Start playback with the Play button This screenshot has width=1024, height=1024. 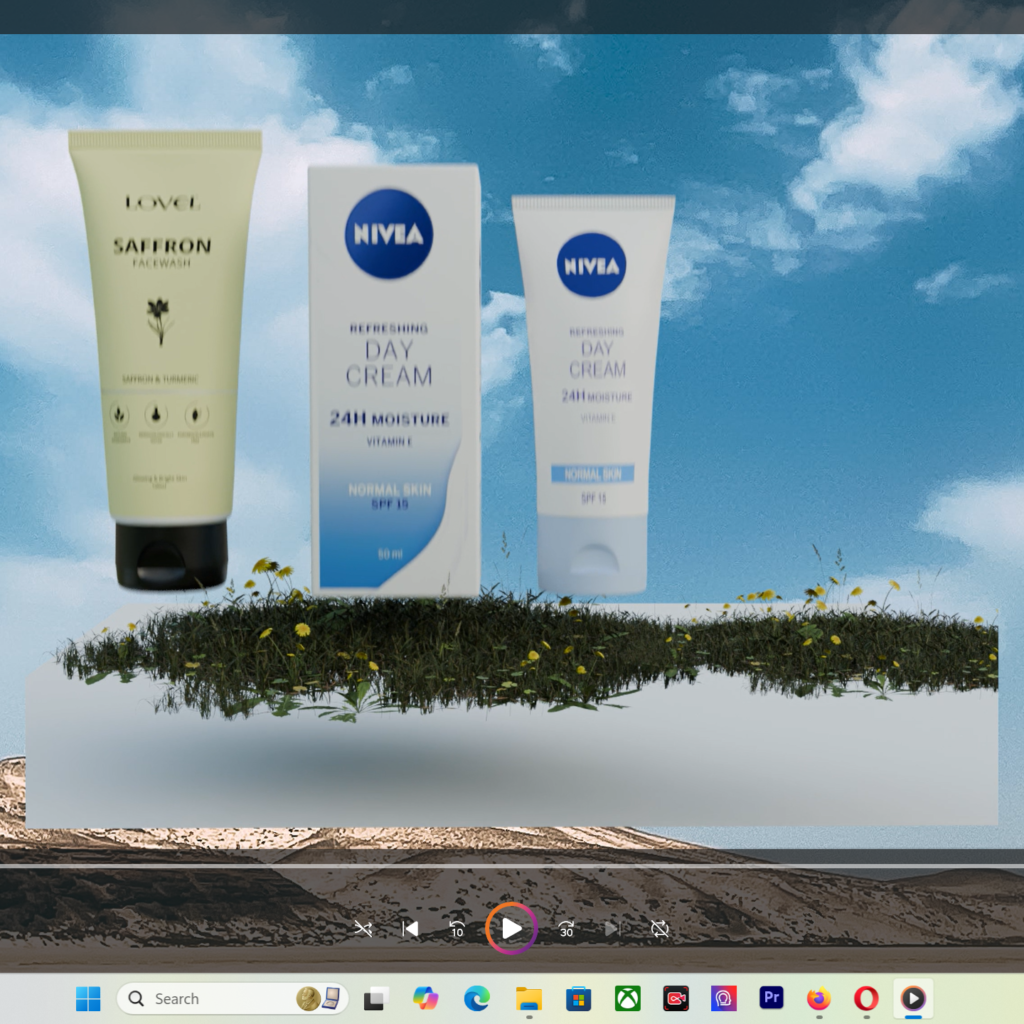tap(511, 928)
